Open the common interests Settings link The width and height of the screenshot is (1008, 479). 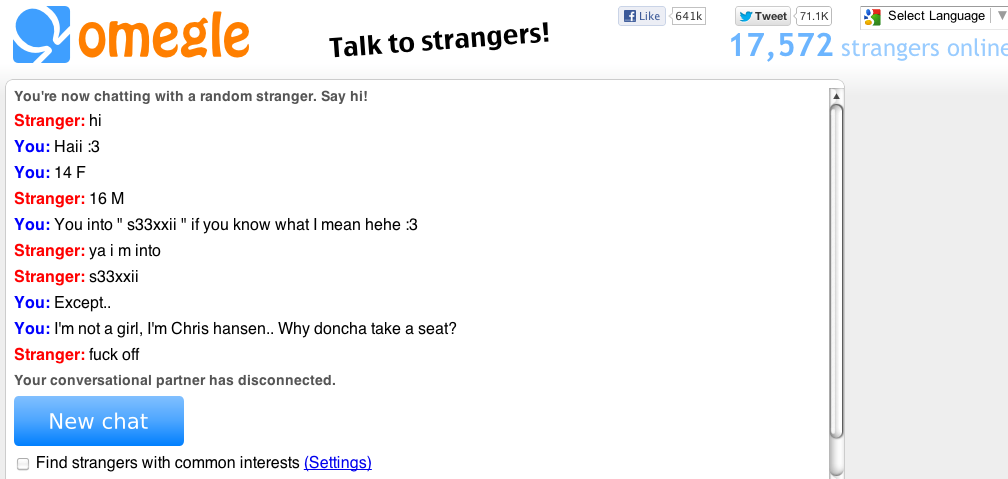point(337,463)
